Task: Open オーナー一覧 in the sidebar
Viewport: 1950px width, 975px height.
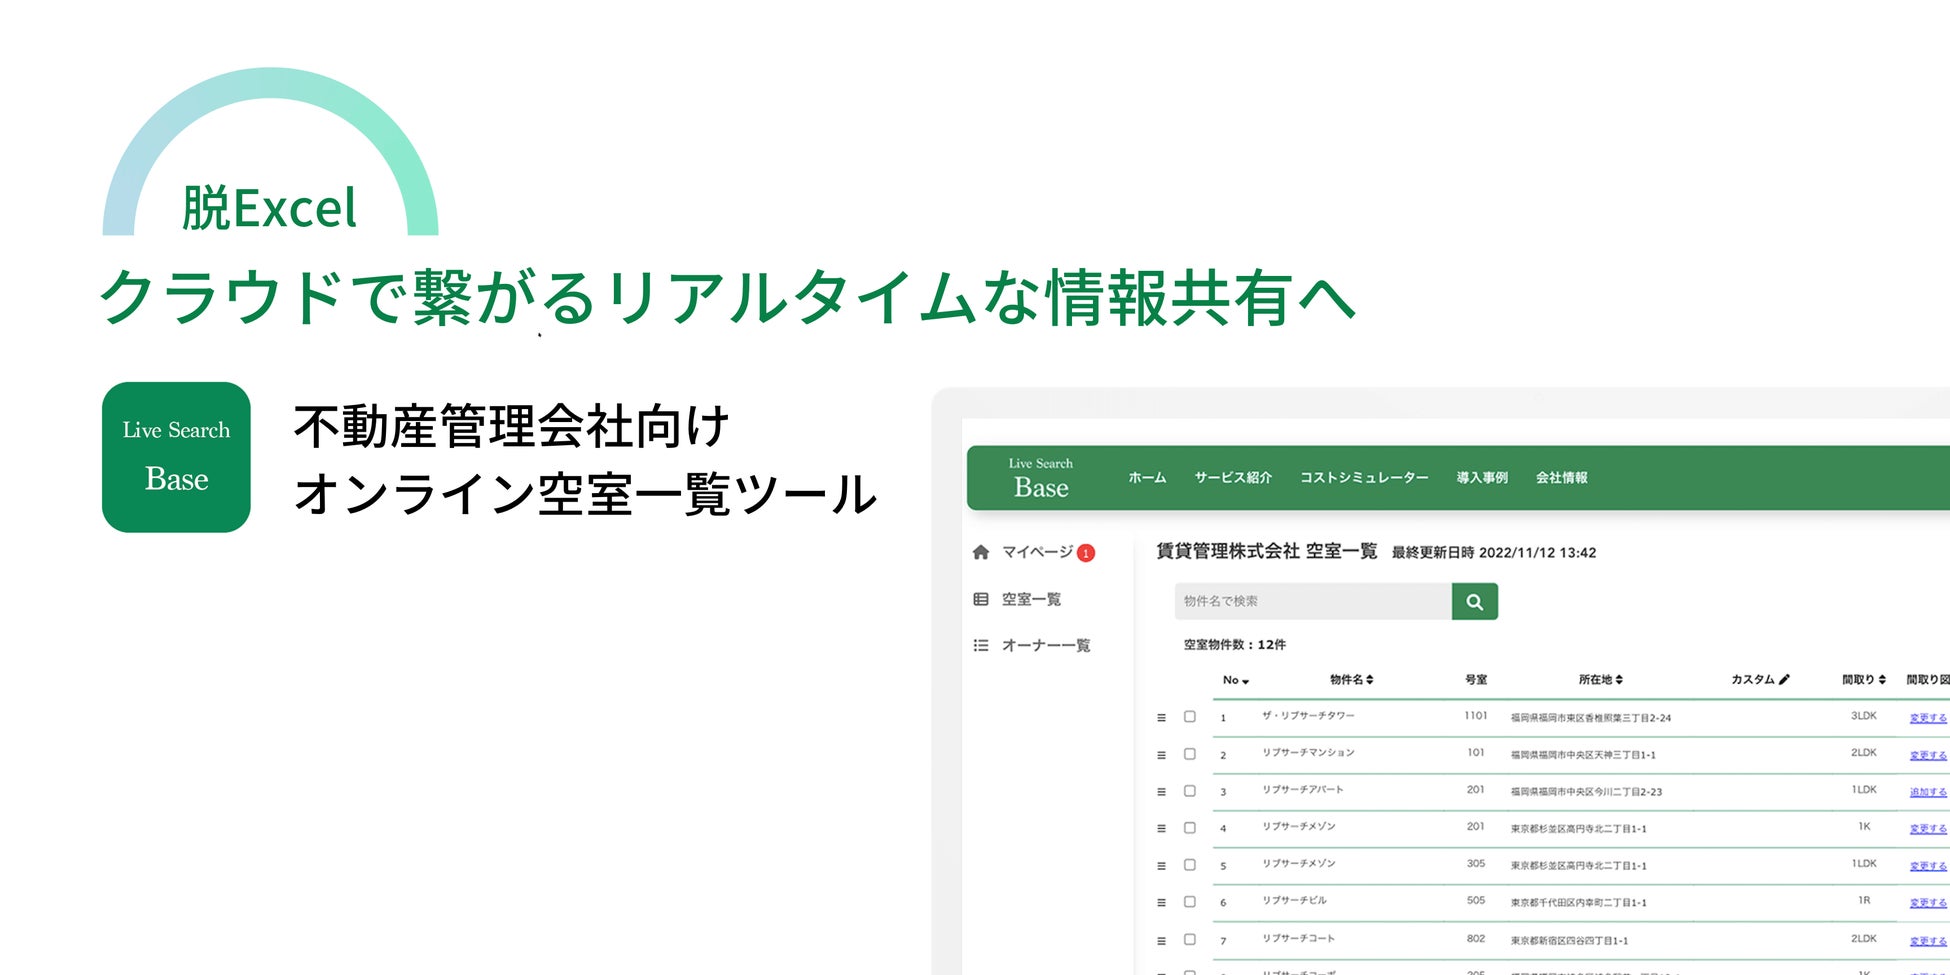Action: (x=1046, y=645)
